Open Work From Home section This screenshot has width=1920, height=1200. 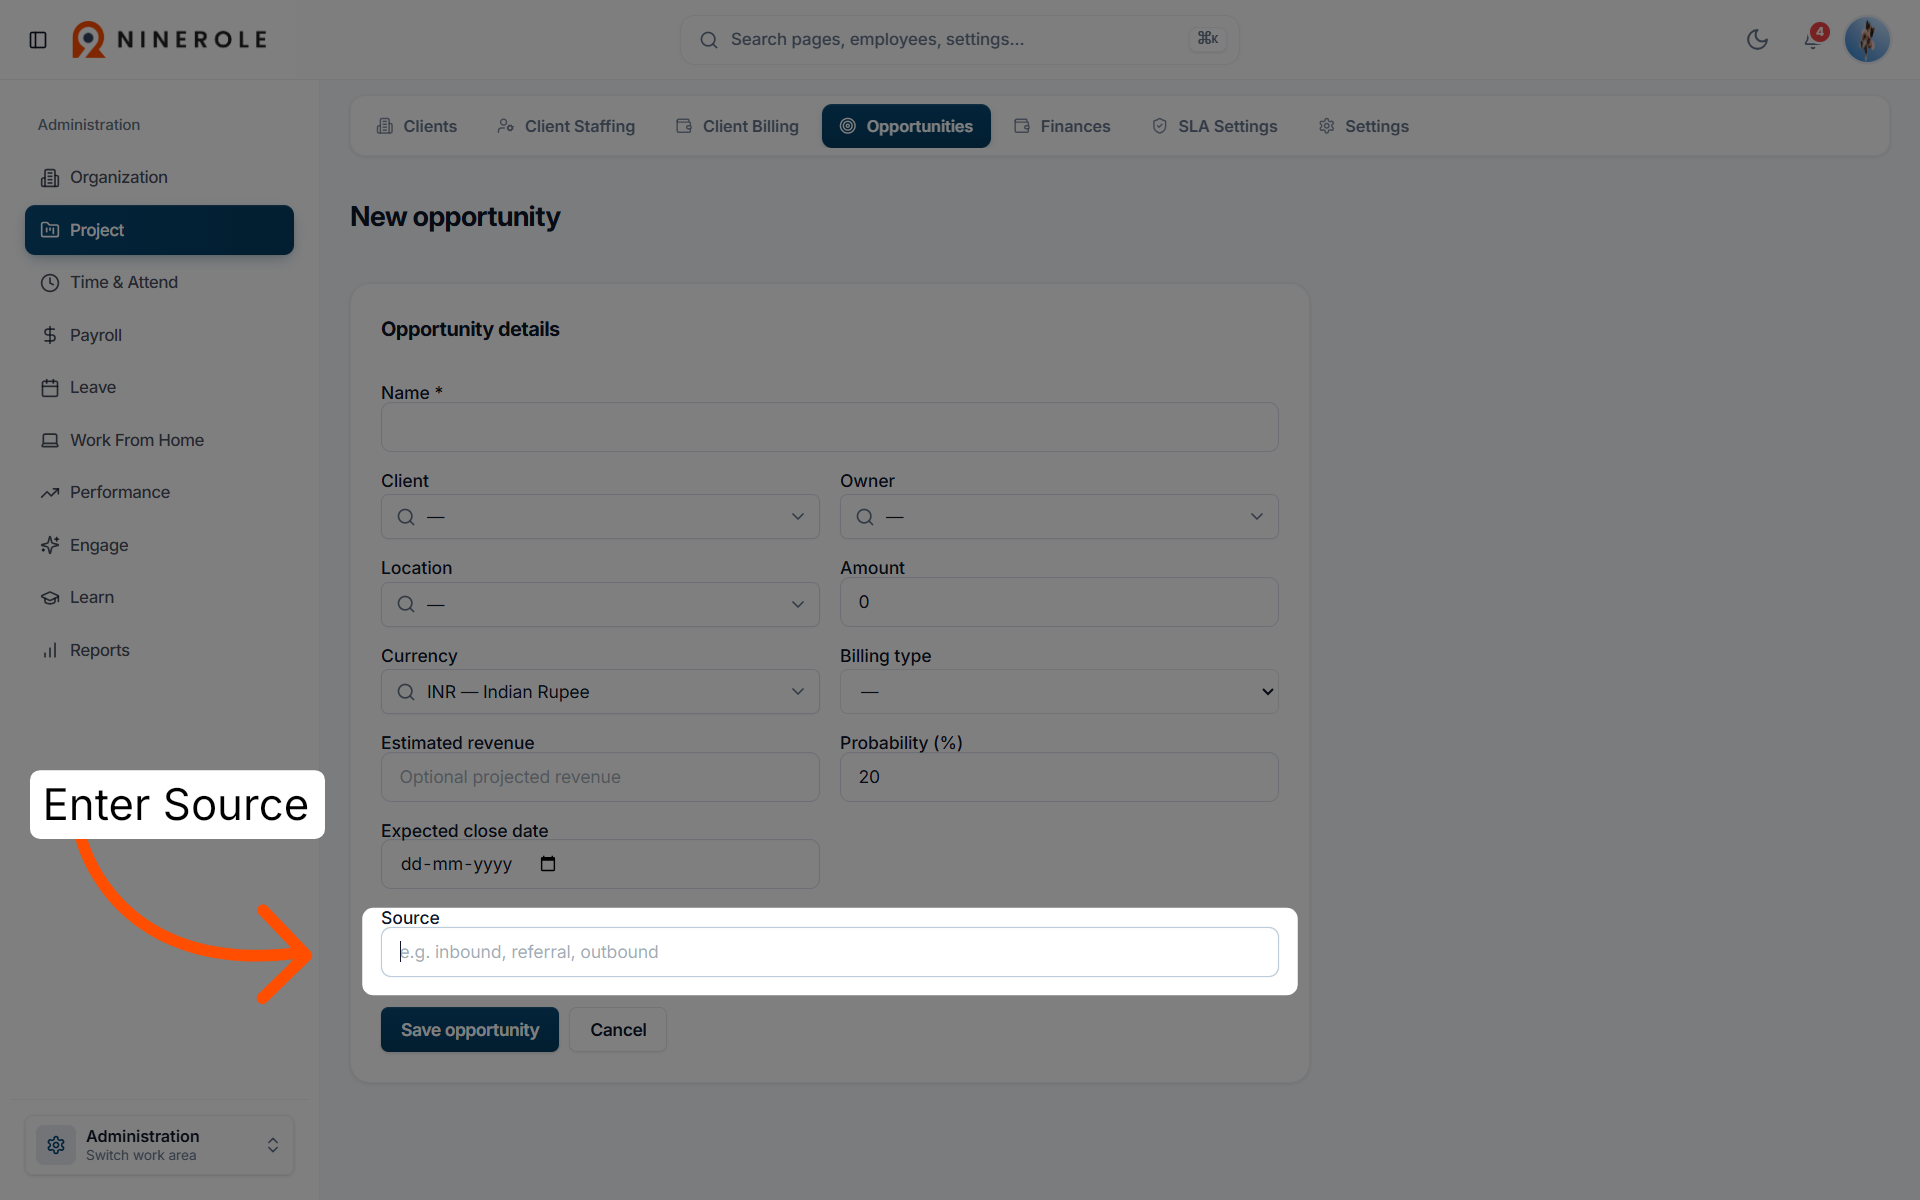point(160,440)
